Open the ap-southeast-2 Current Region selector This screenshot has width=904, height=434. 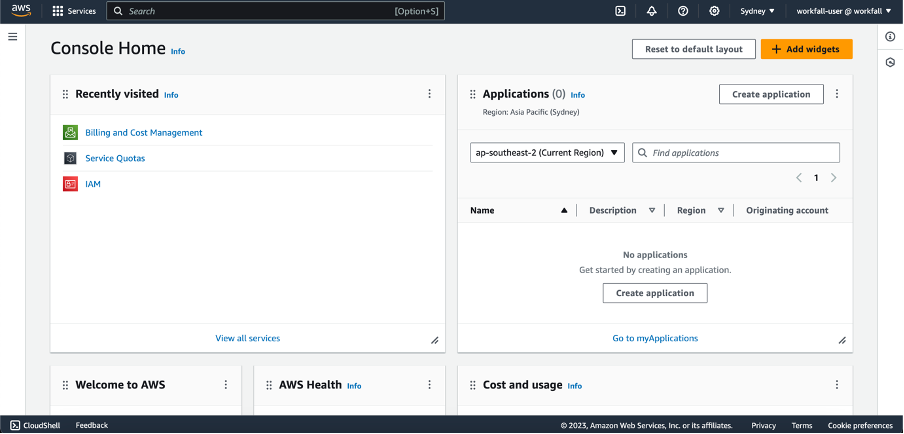pos(547,153)
